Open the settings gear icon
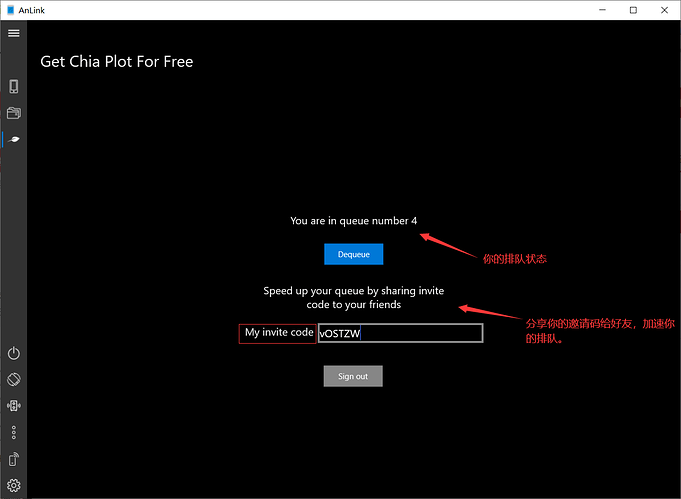681x499 pixels. coord(13,485)
